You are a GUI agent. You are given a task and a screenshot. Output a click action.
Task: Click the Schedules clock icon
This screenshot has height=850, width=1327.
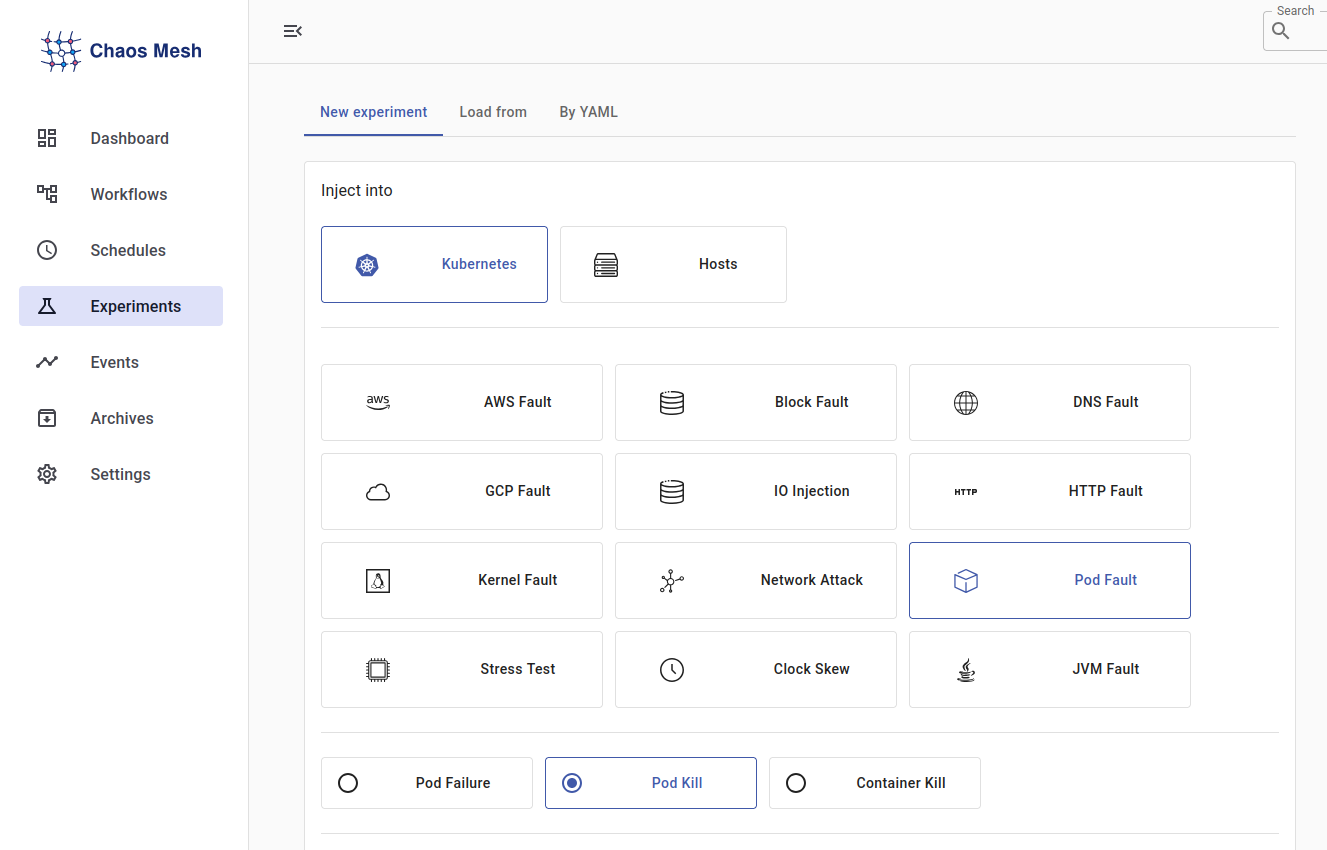coord(47,250)
